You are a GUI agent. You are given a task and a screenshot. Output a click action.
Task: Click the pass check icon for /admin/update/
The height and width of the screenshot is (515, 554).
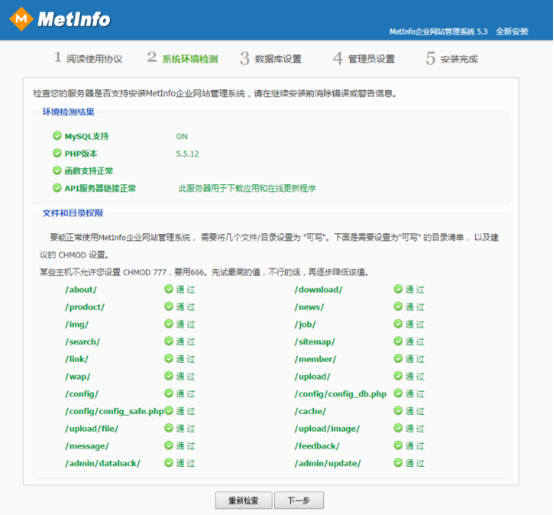click(x=398, y=463)
